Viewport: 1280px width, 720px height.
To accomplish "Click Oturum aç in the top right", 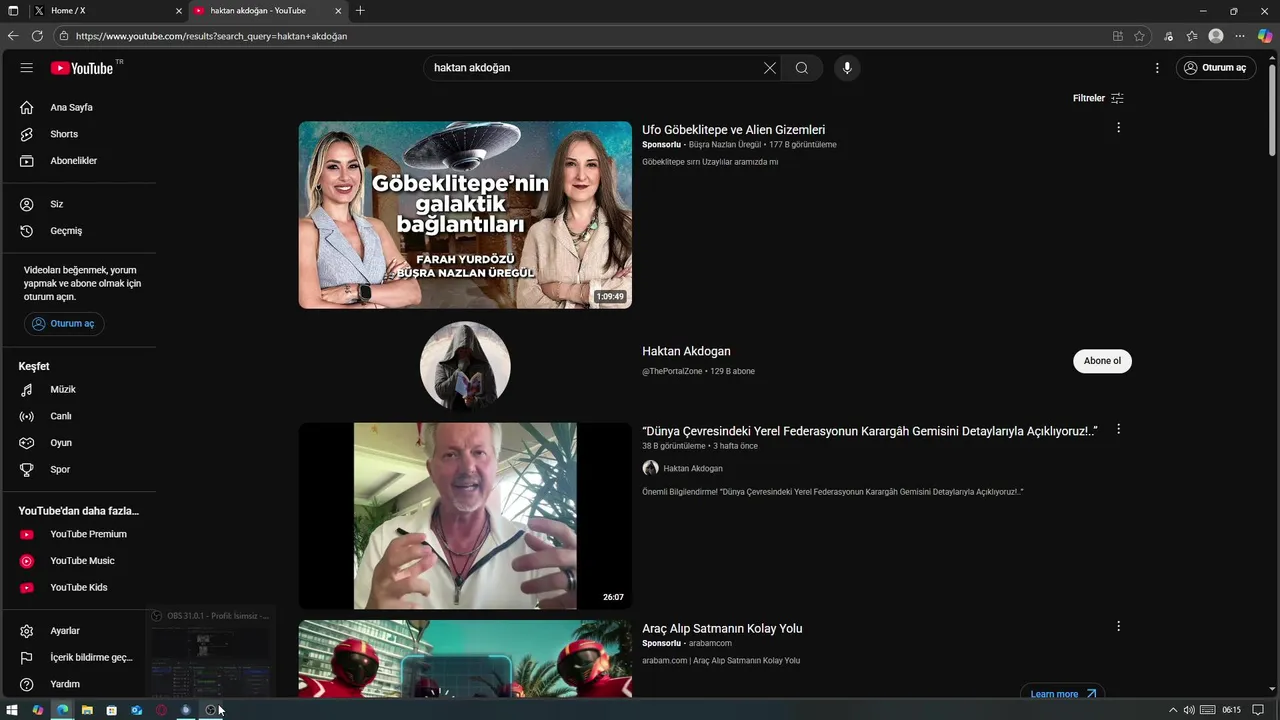I will (x=1216, y=68).
